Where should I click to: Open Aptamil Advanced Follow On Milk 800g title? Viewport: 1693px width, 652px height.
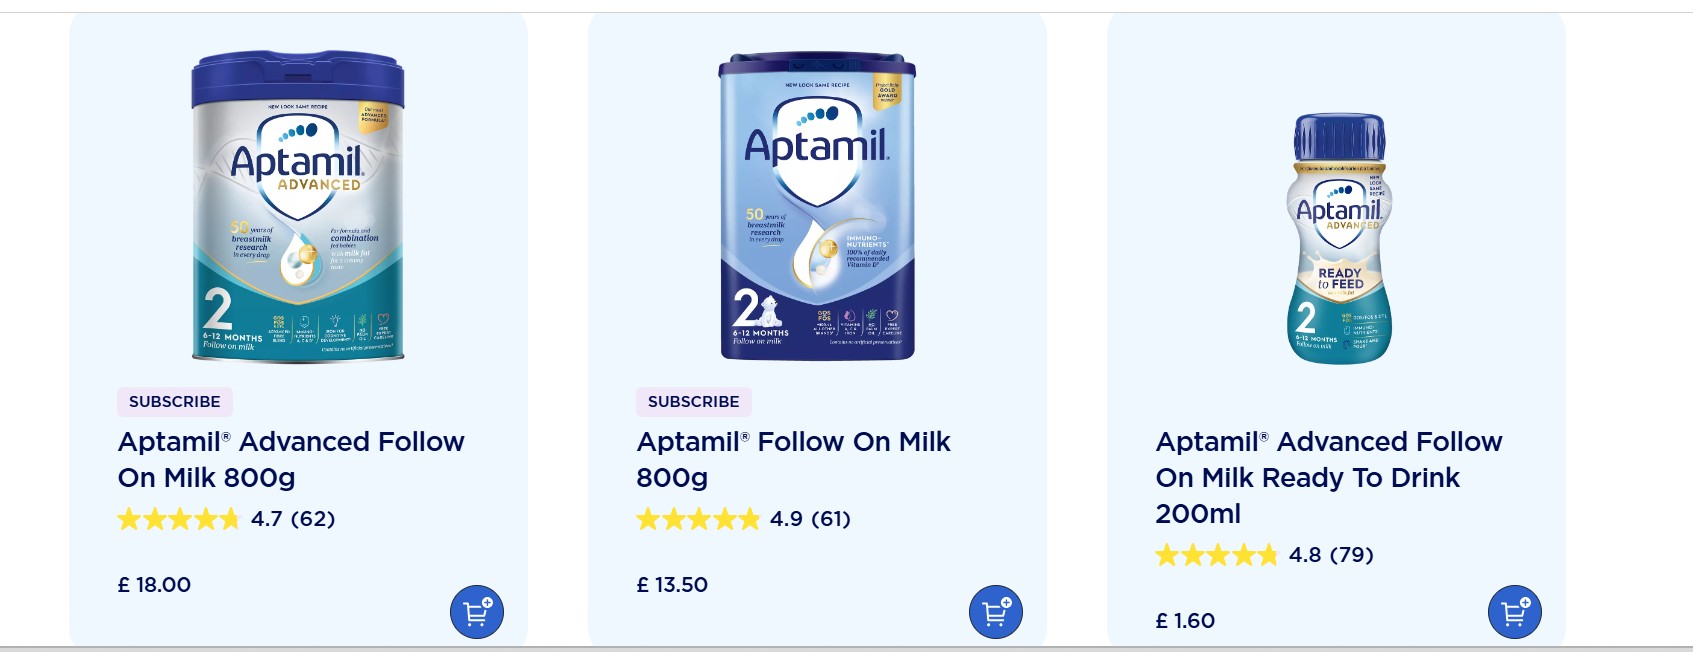click(291, 460)
